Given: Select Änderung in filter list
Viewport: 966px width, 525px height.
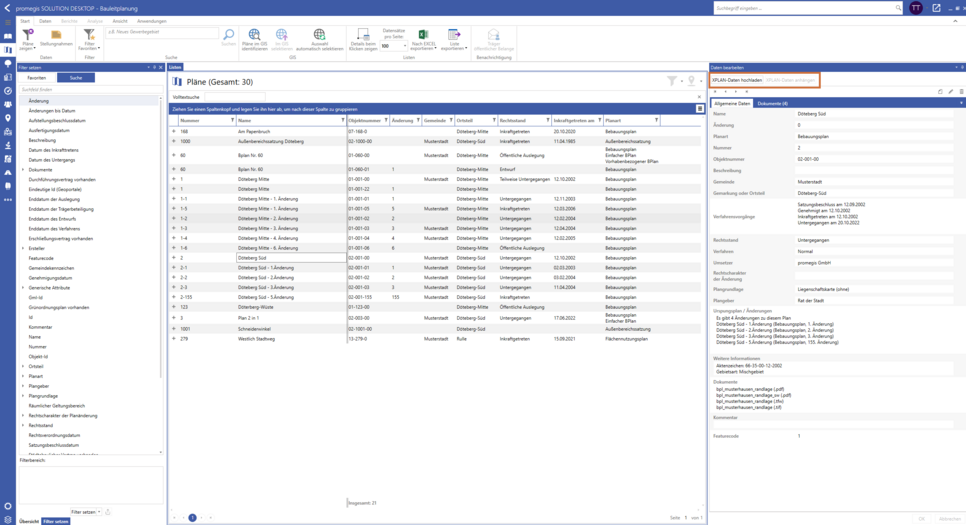Looking at the screenshot, I should 38,100.
